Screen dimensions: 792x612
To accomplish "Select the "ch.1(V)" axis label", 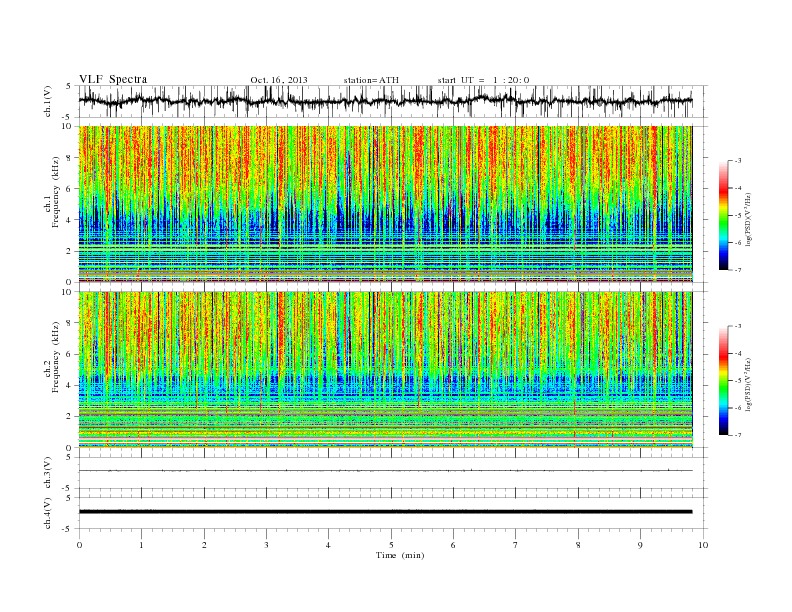I will click(x=47, y=101).
